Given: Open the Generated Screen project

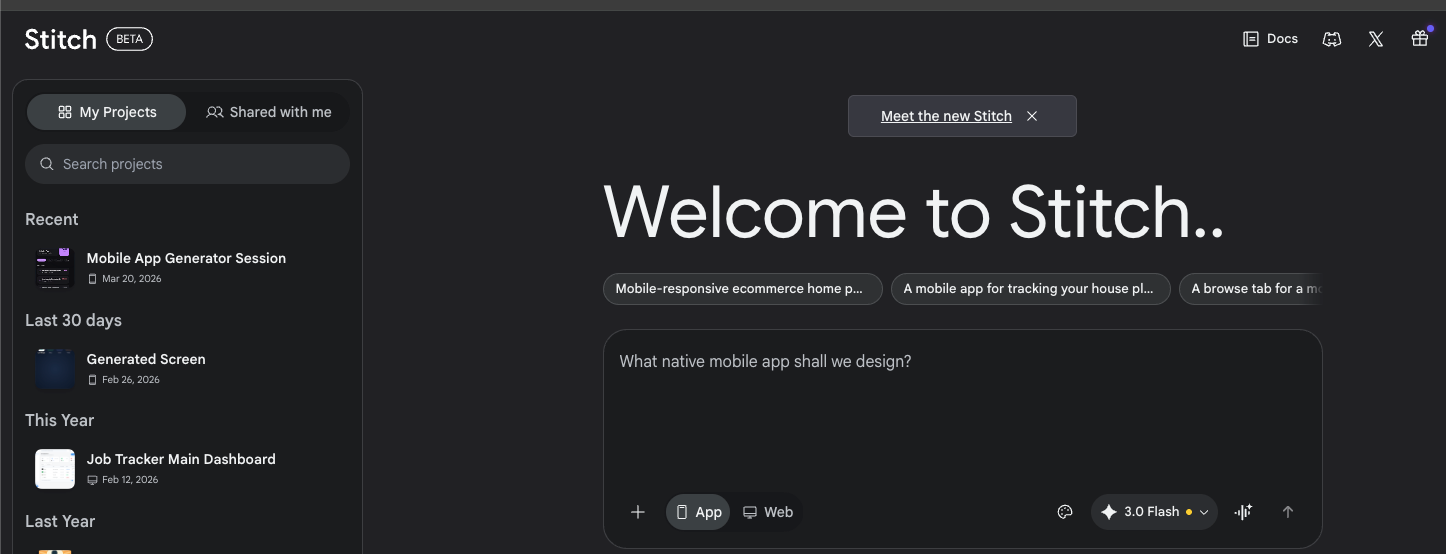Looking at the screenshot, I should pos(187,368).
